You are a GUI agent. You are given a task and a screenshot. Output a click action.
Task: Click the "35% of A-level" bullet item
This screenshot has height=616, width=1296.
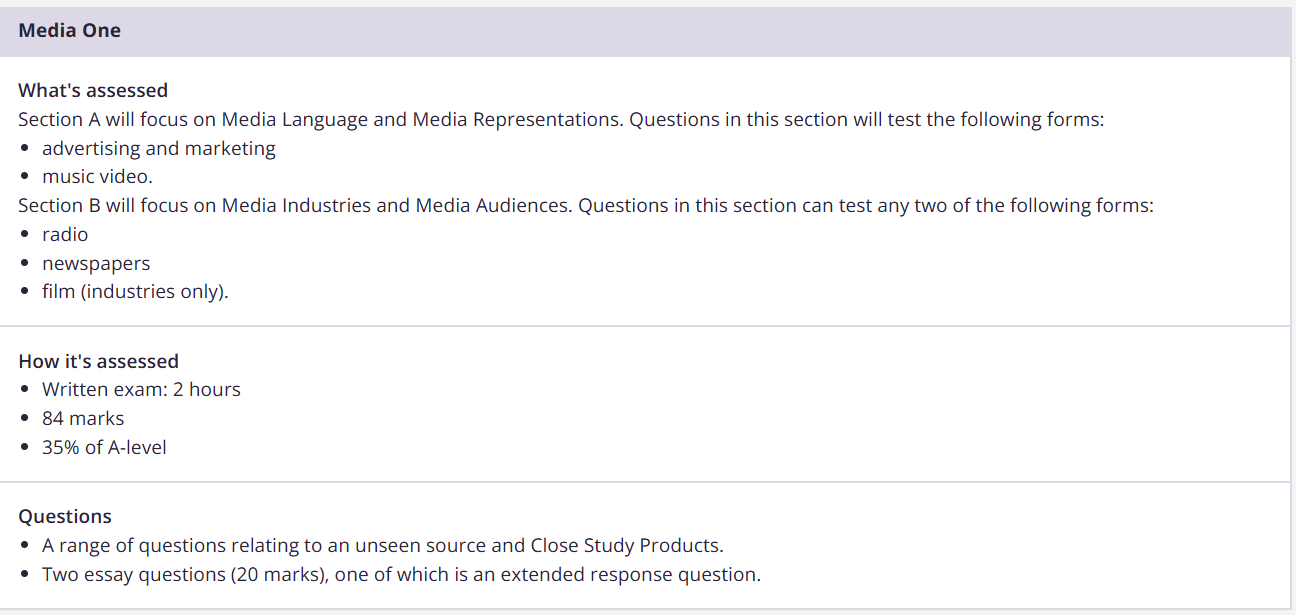click(104, 448)
